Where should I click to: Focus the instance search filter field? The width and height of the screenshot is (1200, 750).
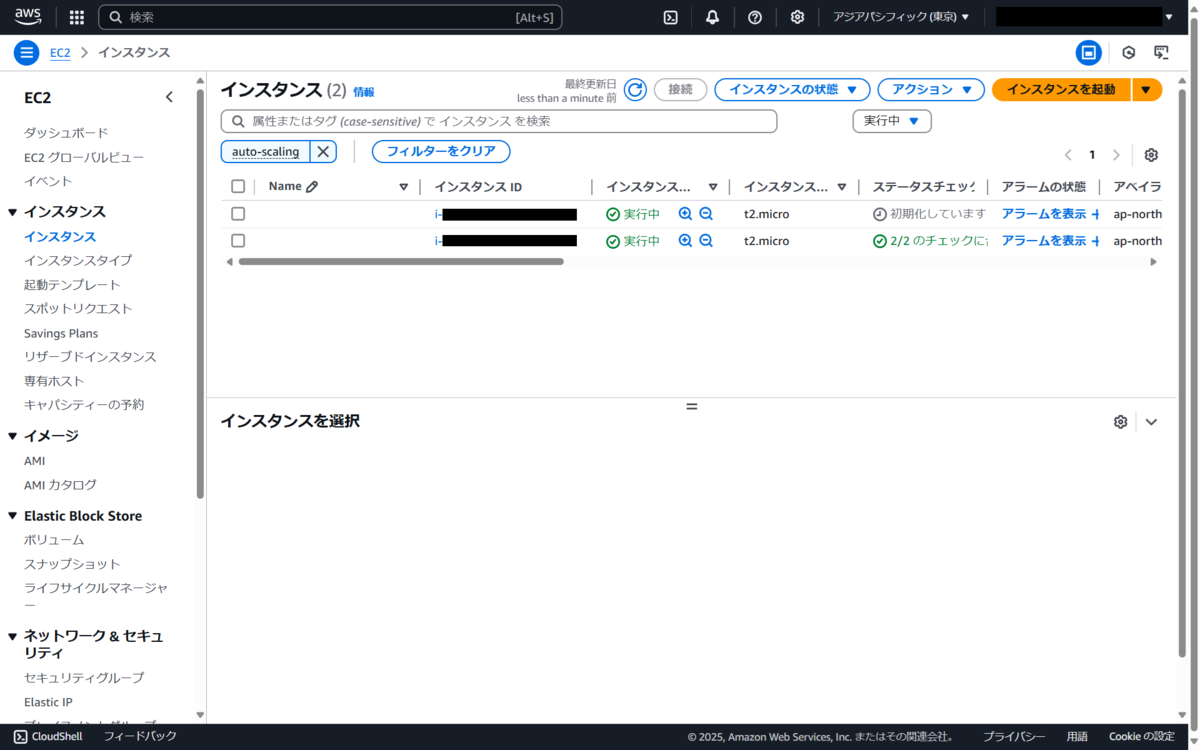click(499, 121)
